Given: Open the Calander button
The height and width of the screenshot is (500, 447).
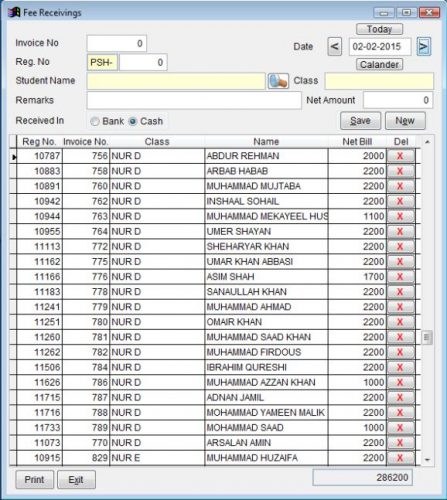Looking at the screenshot, I should click(x=379, y=64).
